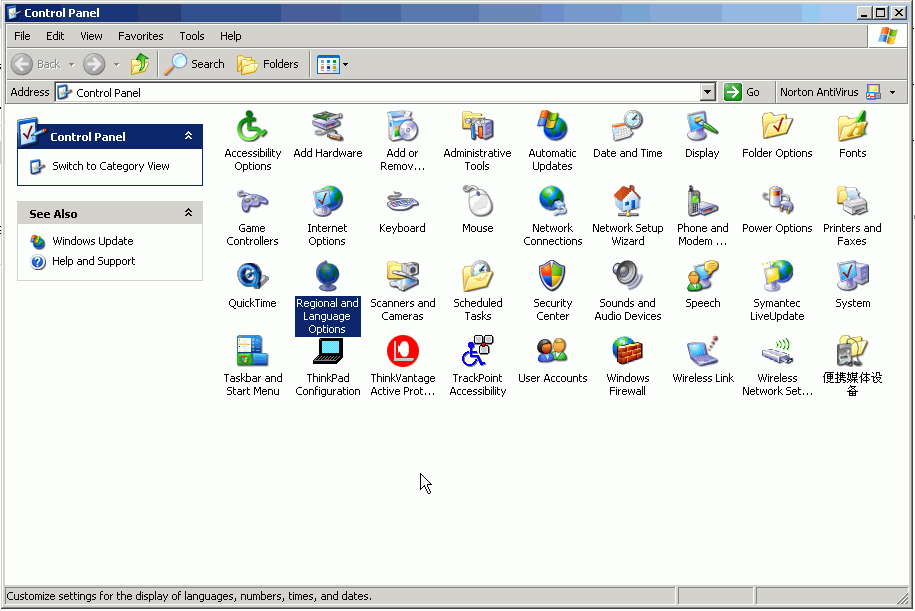
Task: Open the Windows Firewall icon
Action: point(627,353)
